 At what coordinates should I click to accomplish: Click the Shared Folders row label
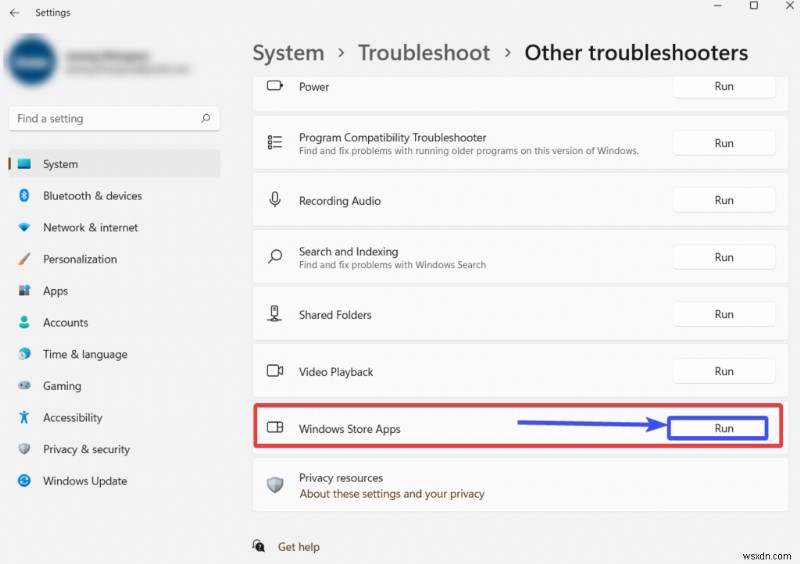click(335, 315)
